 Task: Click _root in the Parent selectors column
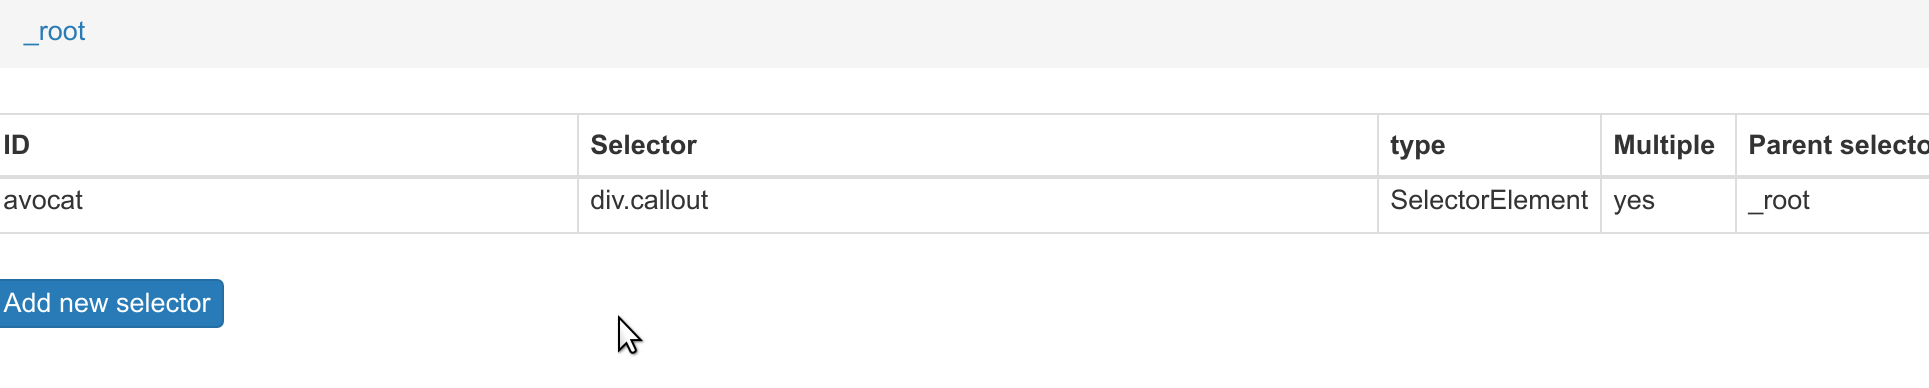click(1778, 201)
